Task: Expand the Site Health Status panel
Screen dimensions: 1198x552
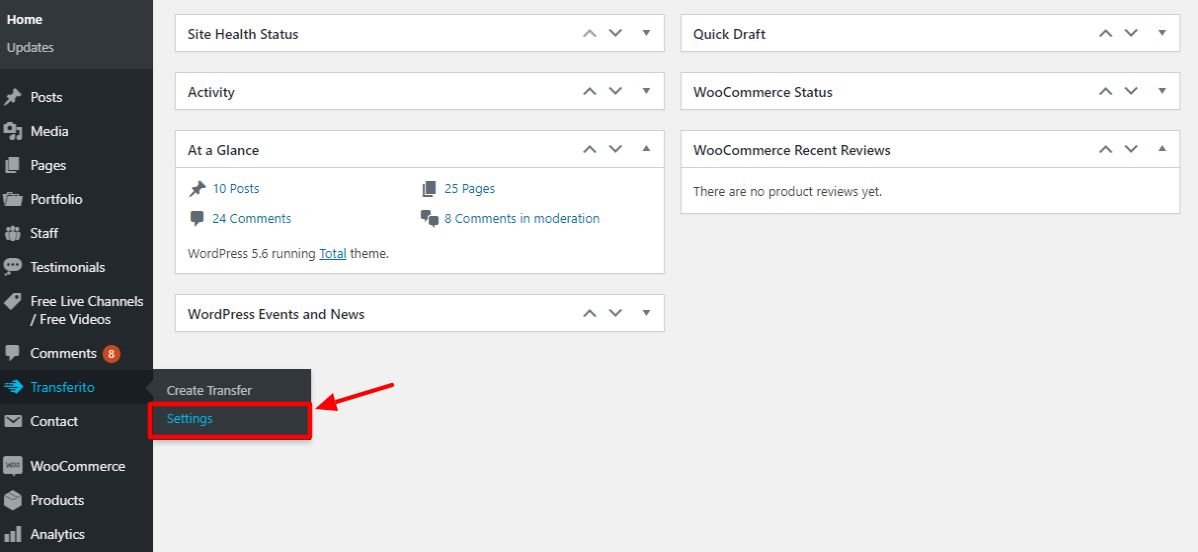Action: tap(646, 34)
